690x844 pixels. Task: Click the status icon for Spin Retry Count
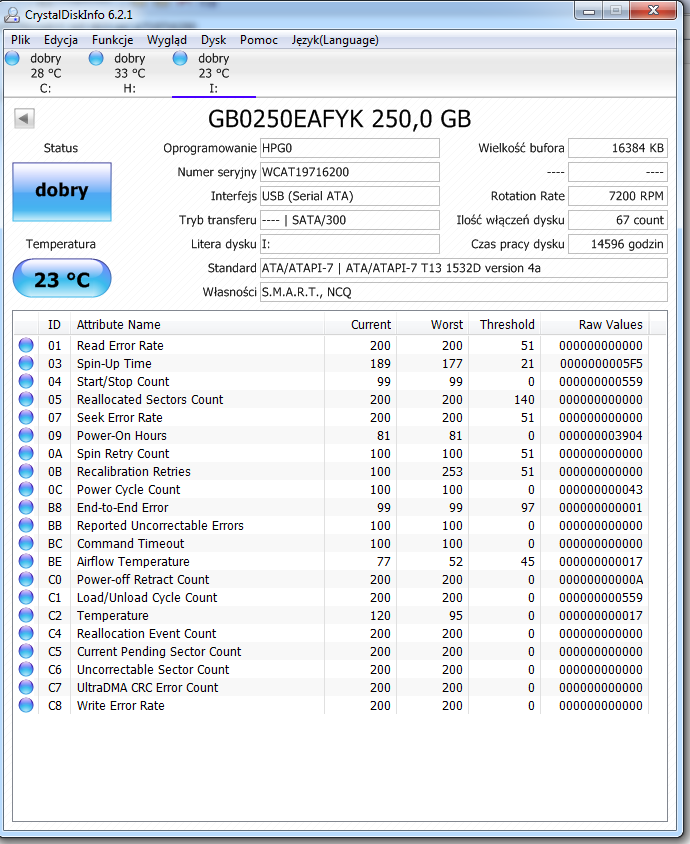point(26,453)
